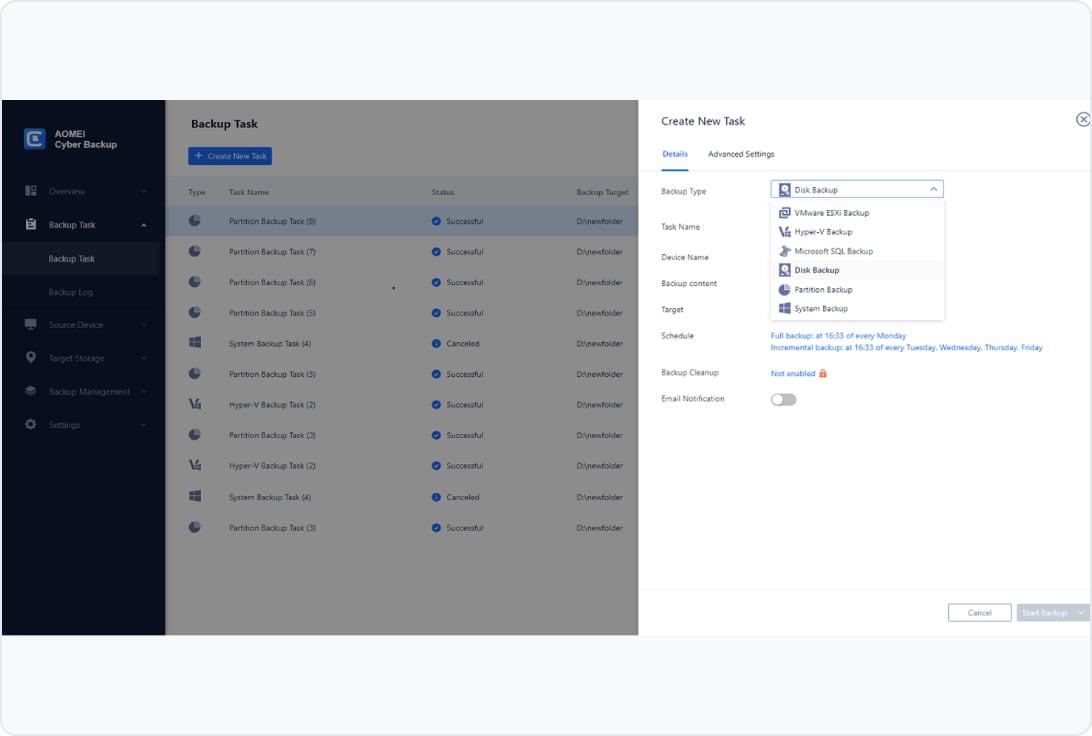The width and height of the screenshot is (1092, 736).
Task: Click the Target Storage location pin icon
Action: click(x=31, y=358)
